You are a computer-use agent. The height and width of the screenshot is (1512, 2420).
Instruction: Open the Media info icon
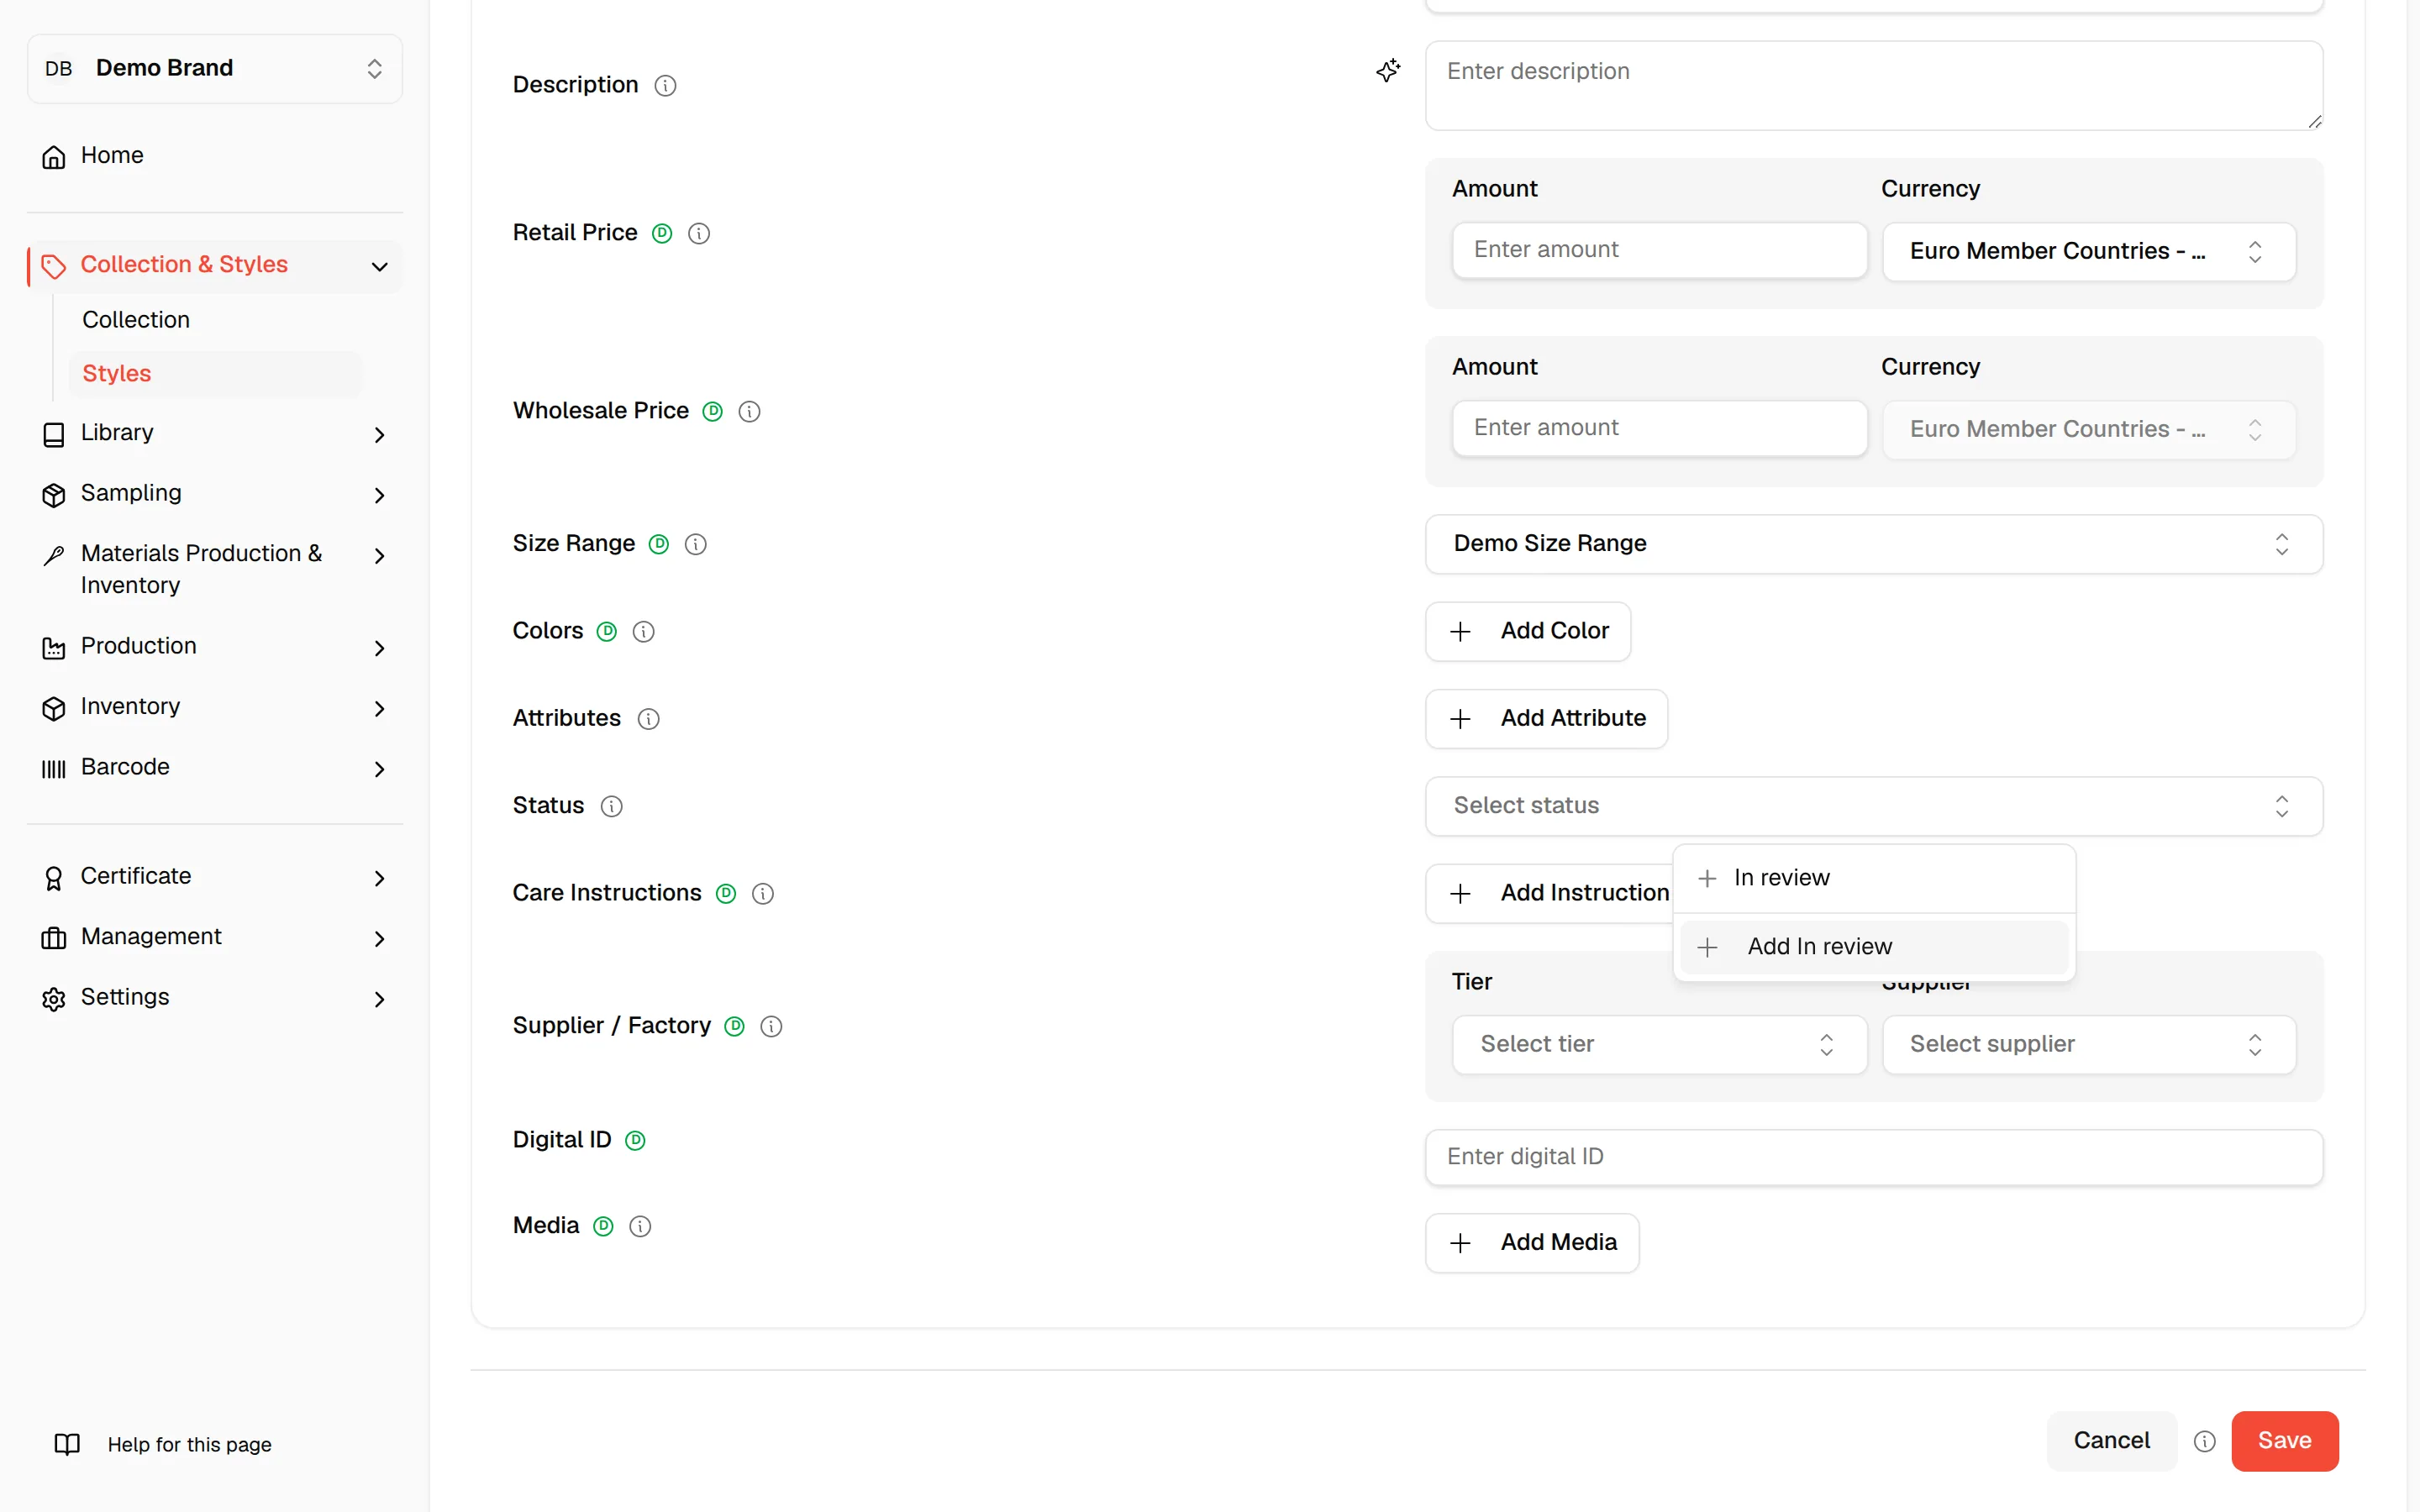coord(640,1226)
